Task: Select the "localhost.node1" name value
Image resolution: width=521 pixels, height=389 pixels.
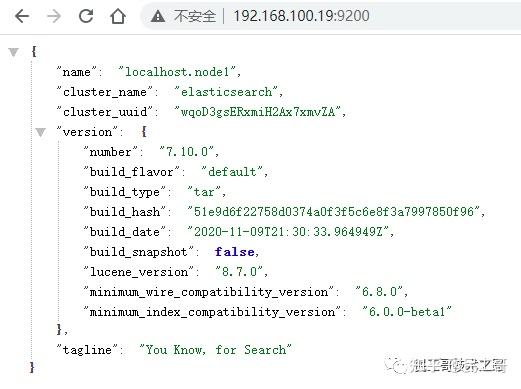Action: point(177,72)
